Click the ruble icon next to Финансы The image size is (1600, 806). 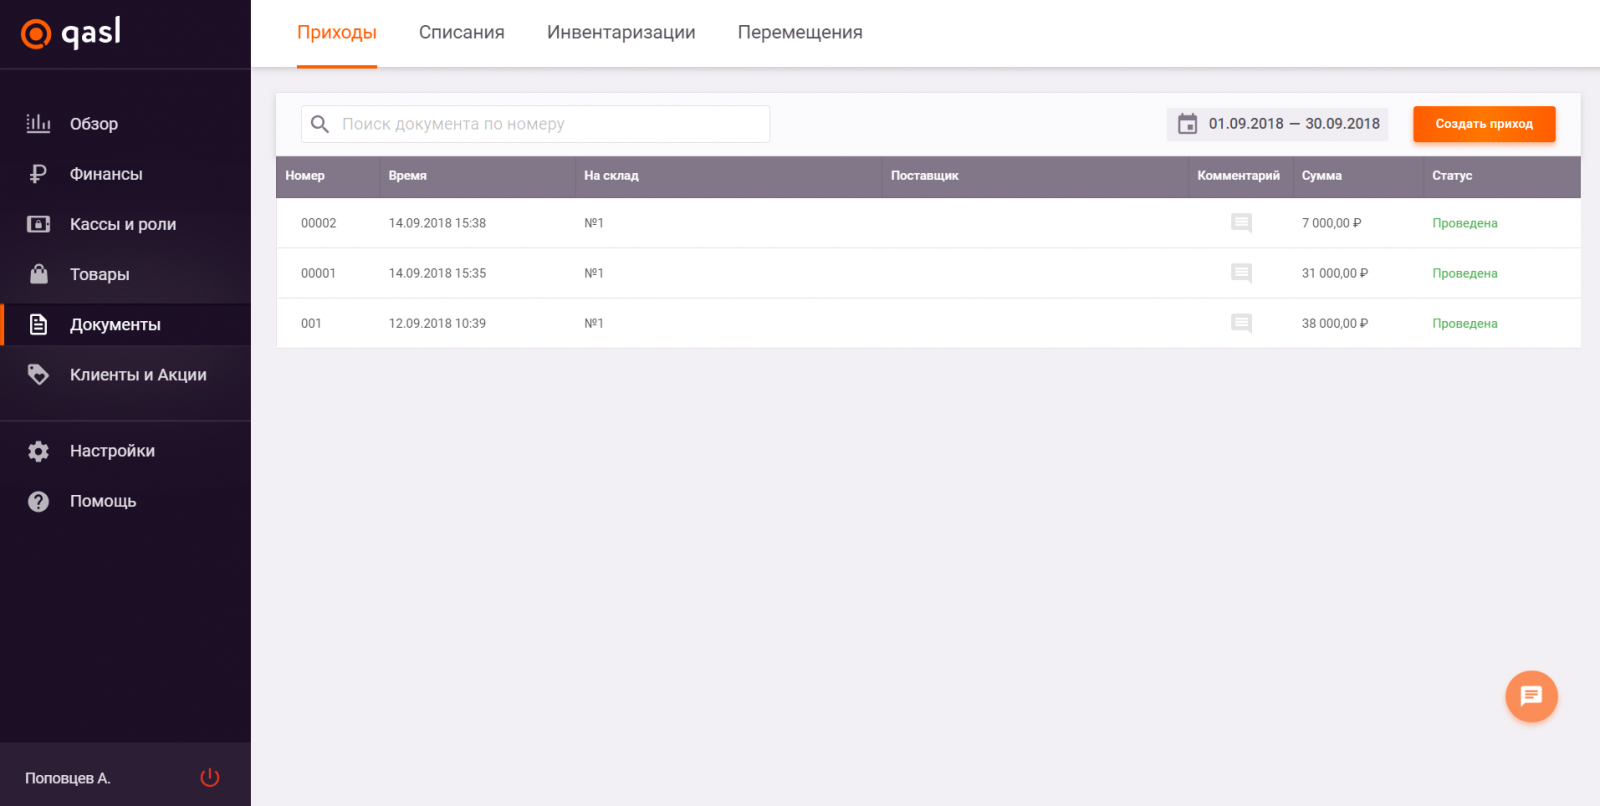coord(38,174)
